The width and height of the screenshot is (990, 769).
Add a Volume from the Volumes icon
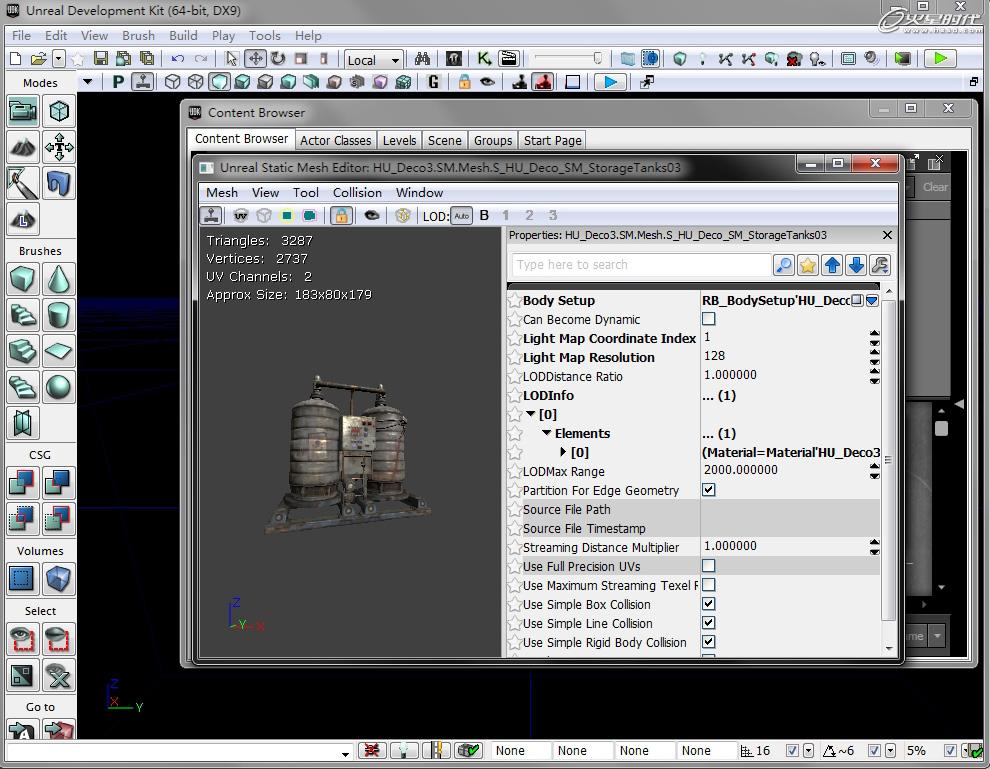tap(59, 578)
